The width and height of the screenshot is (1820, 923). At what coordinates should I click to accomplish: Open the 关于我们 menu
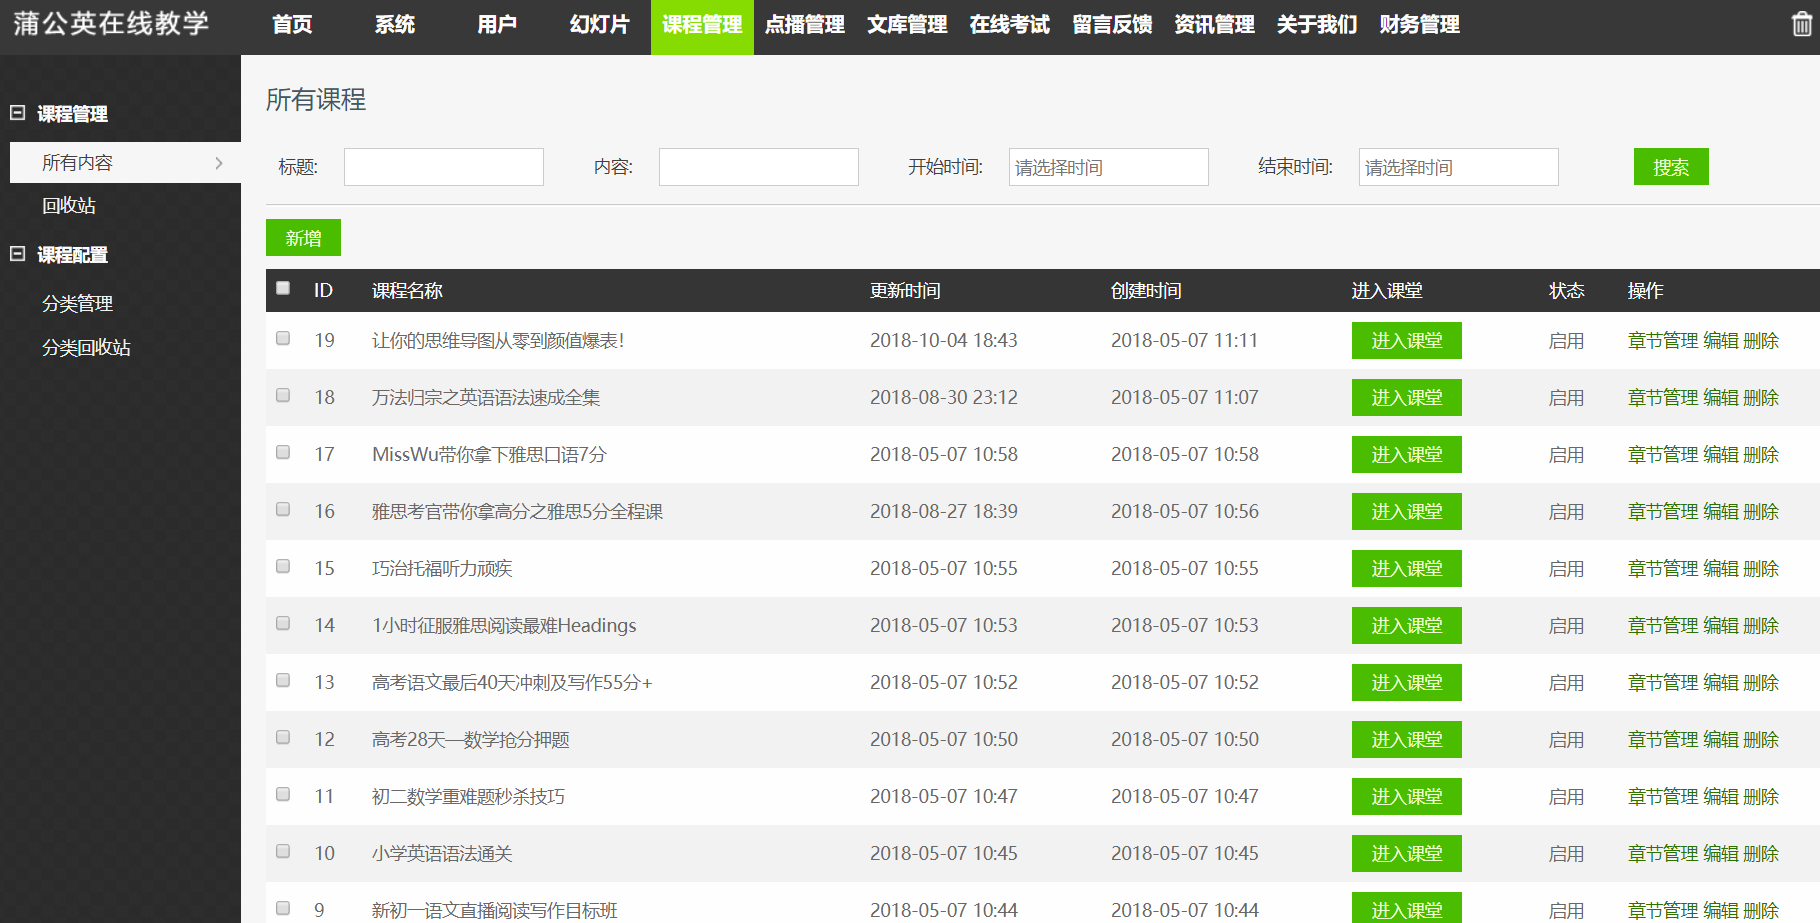[x=1317, y=25]
